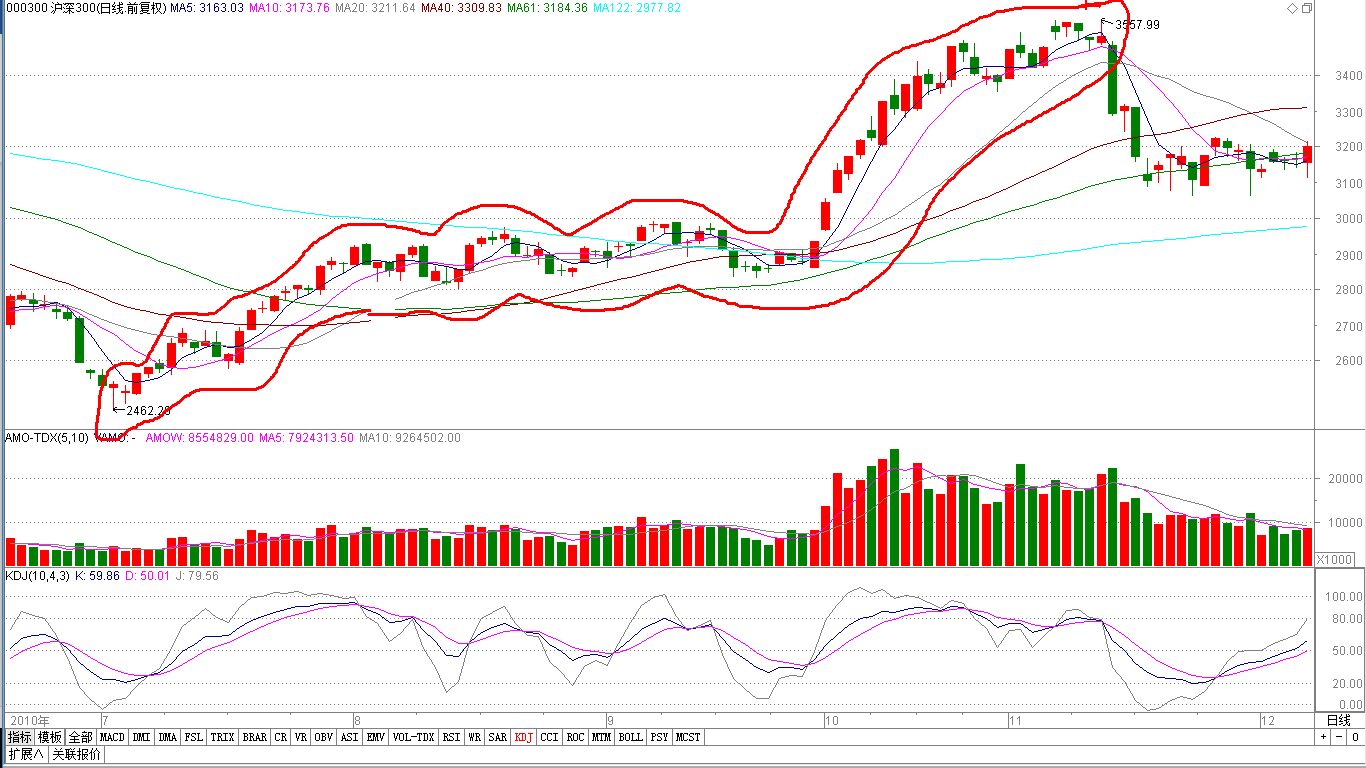
Task: Select the MCST indicator
Action: (688, 737)
